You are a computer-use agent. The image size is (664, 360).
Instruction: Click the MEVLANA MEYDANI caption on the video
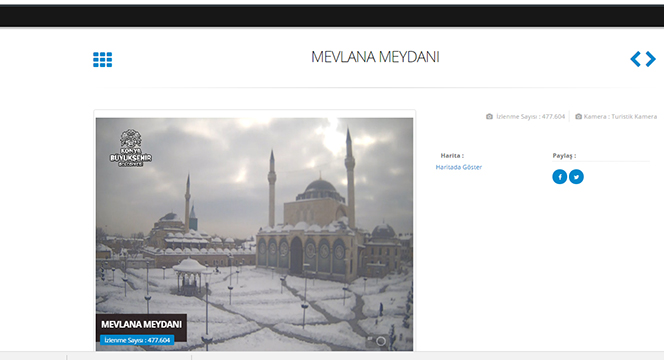141,324
